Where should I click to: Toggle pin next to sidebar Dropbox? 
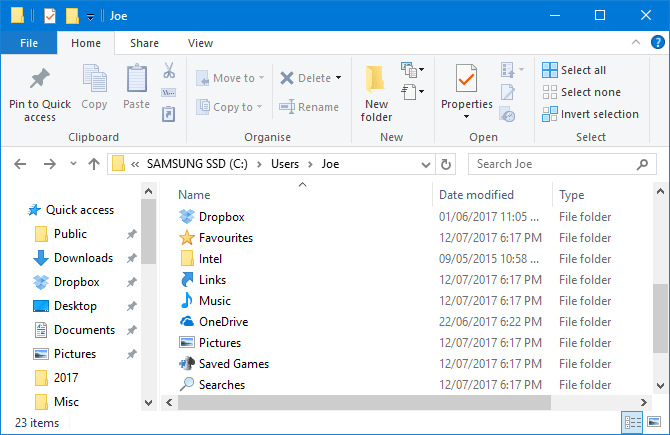point(132,282)
